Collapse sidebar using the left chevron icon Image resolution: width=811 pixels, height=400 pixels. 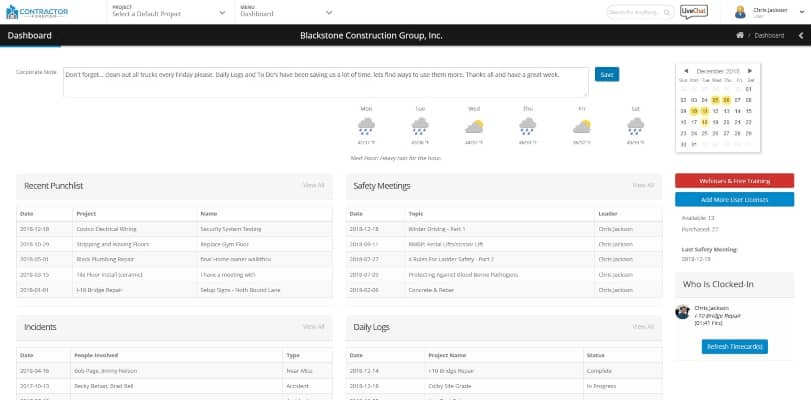[801, 36]
